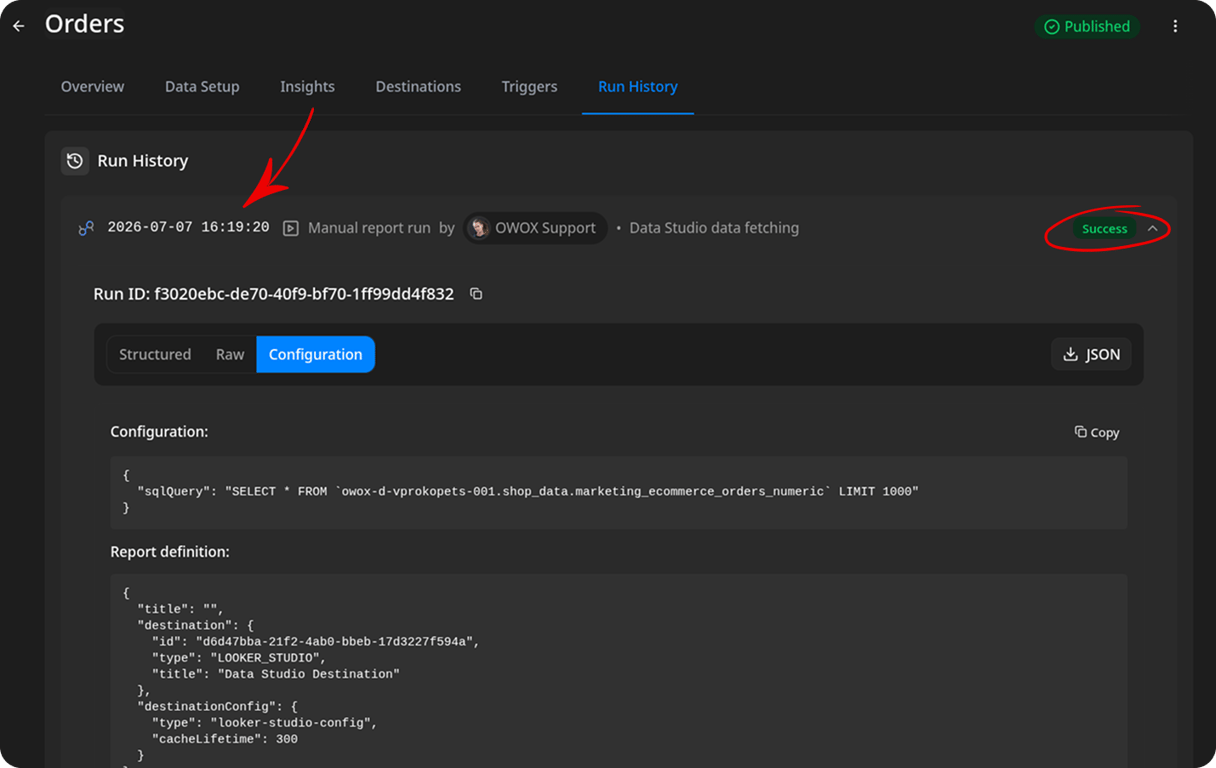Screen dimensions: 1216x768
Task: Click the Data Studio Destination title line
Action: click(276, 674)
